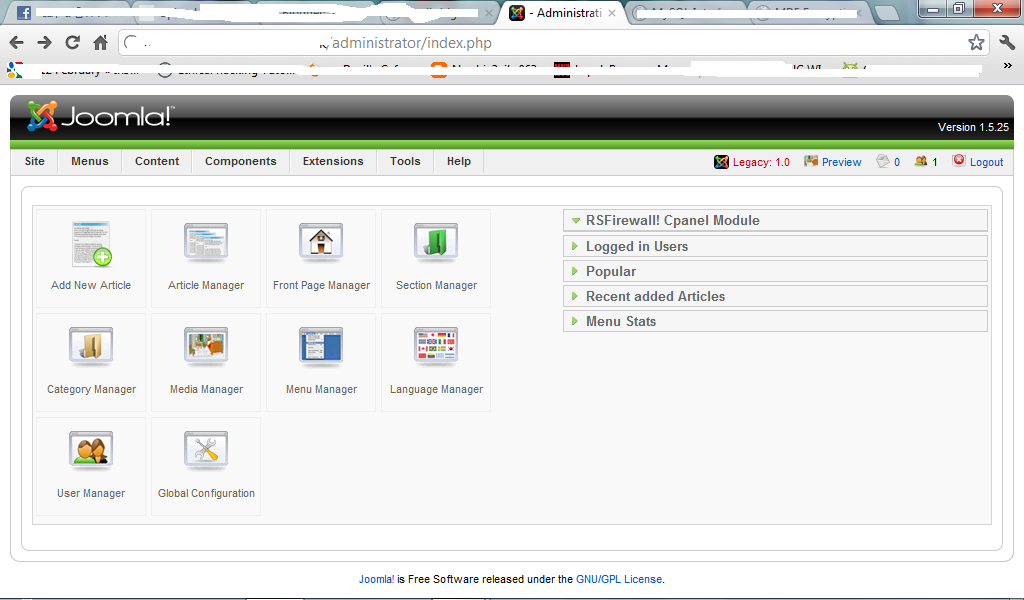Switch to the Administration browser tab
This screenshot has height=600, width=1024.
562,13
